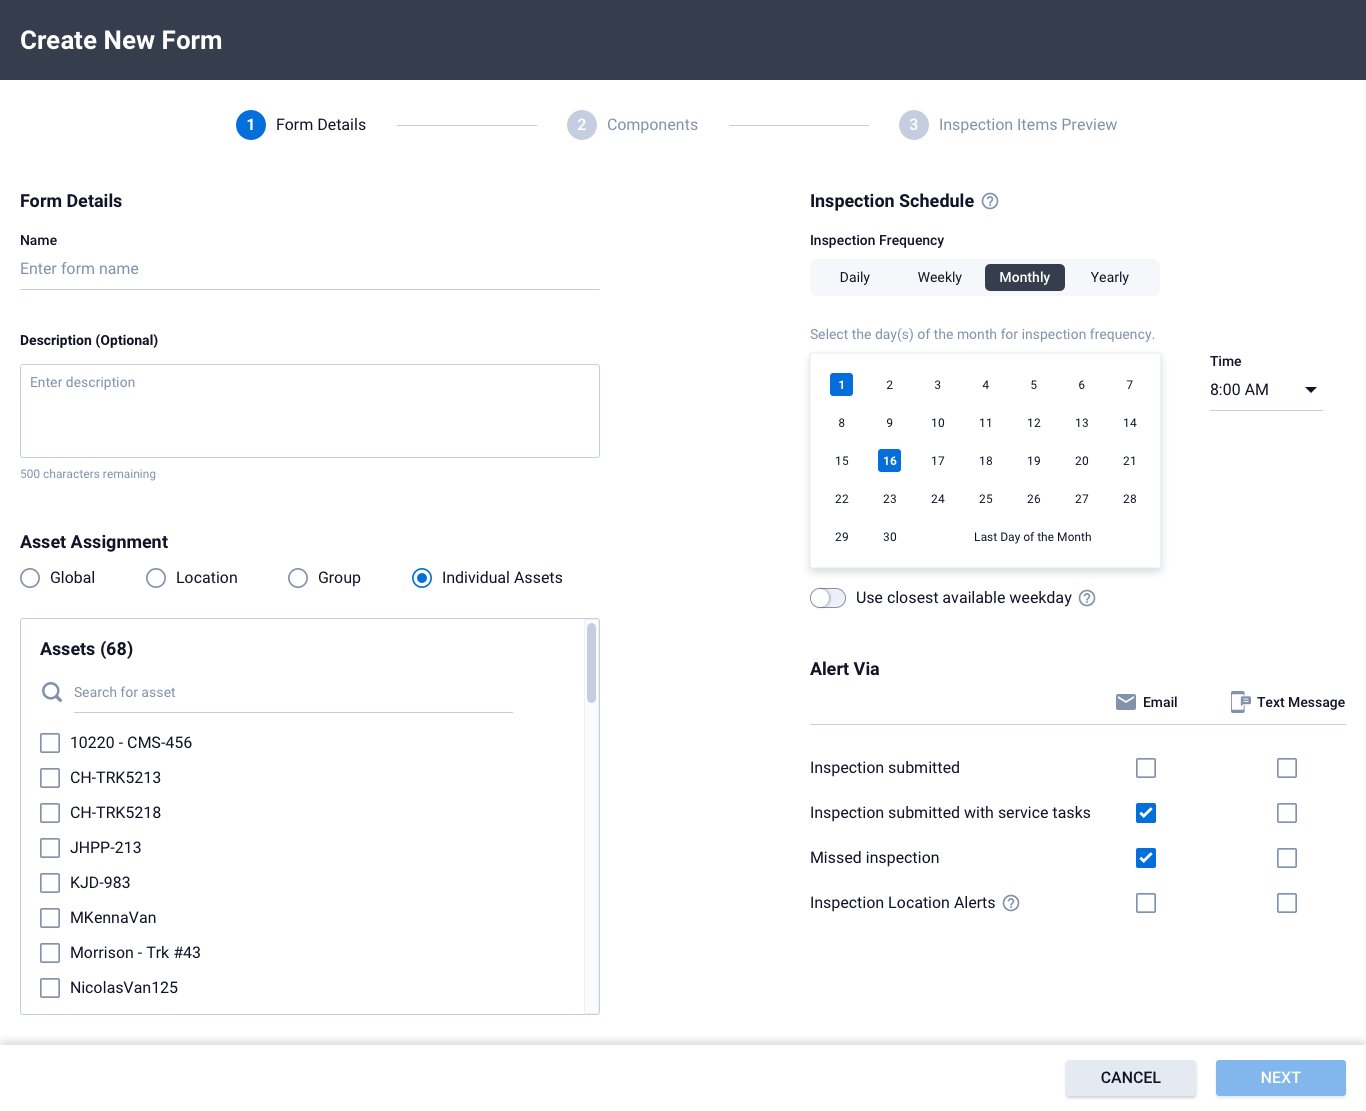Click the CANCEL button
Screen dimensions: 1366x1111
point(1130,1078)
